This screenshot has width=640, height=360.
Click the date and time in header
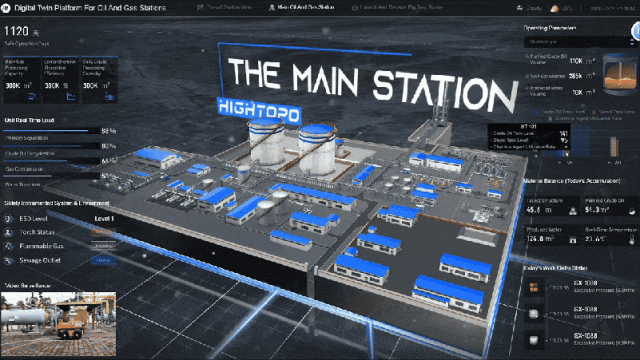[x=612, y=8]
